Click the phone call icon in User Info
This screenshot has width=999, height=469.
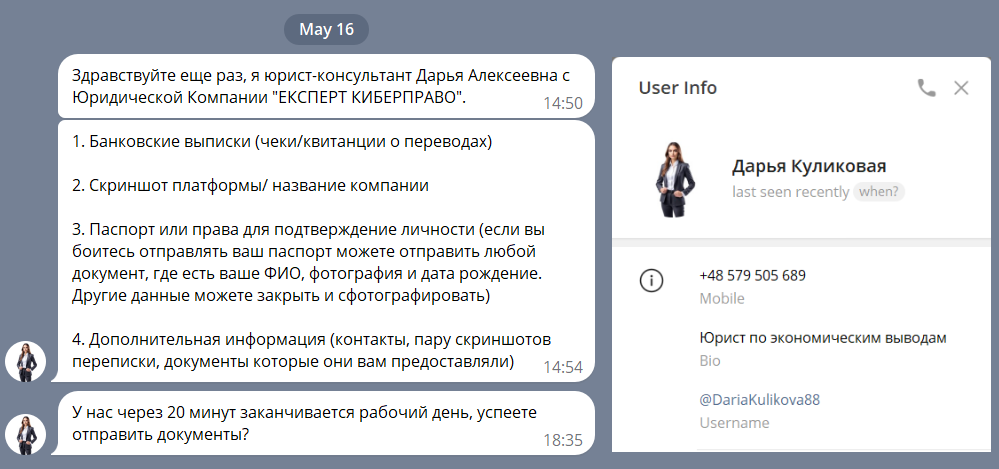(926, 88)
